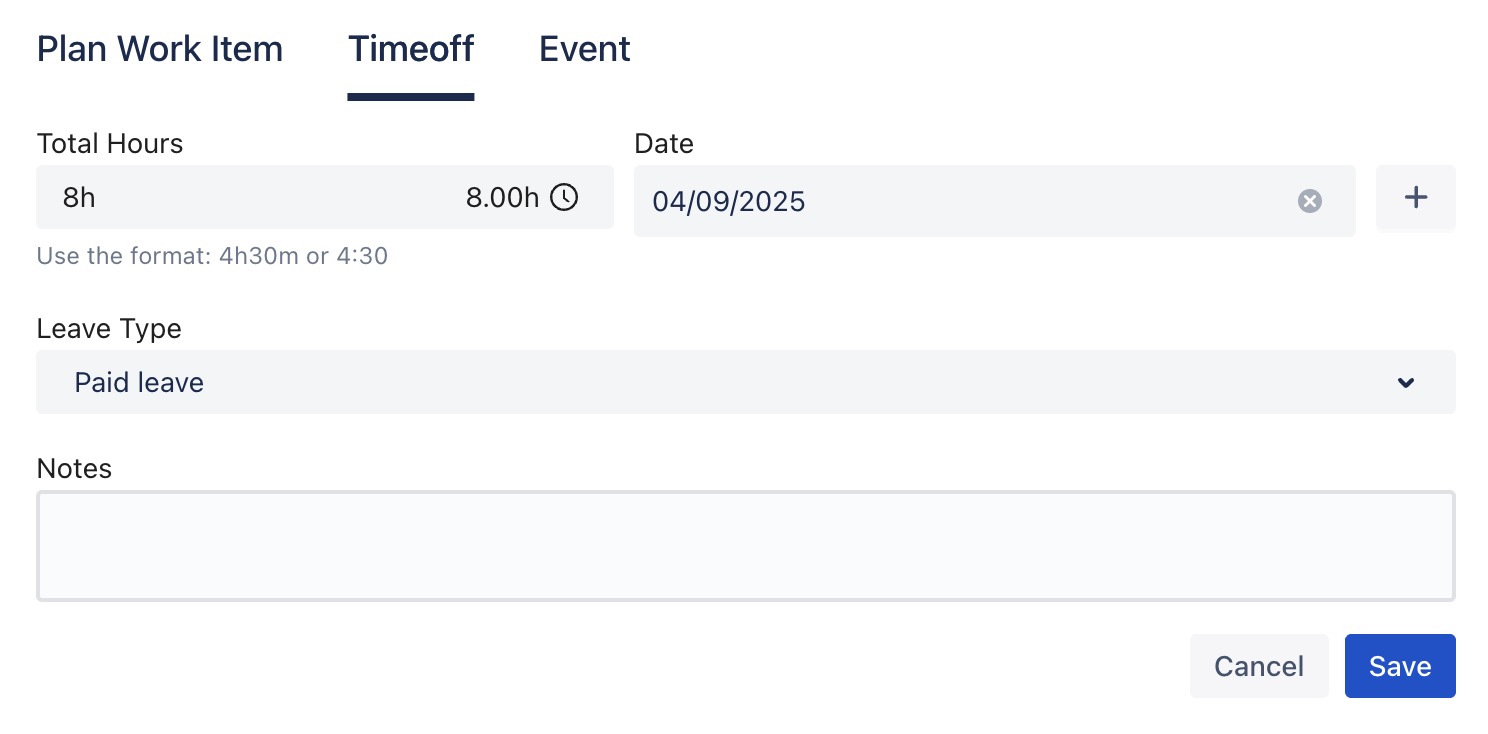Click the Paid leave selected value
1488x734 pixels.
(139, 382)
